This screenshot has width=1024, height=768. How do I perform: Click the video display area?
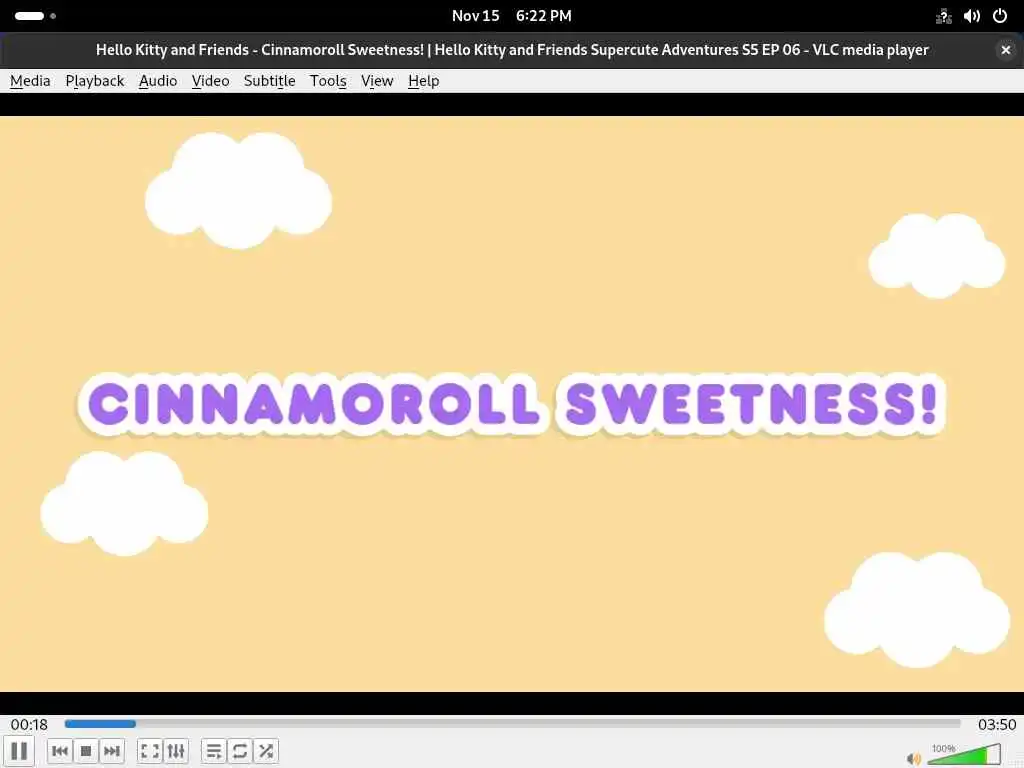(x=512, y=404)
